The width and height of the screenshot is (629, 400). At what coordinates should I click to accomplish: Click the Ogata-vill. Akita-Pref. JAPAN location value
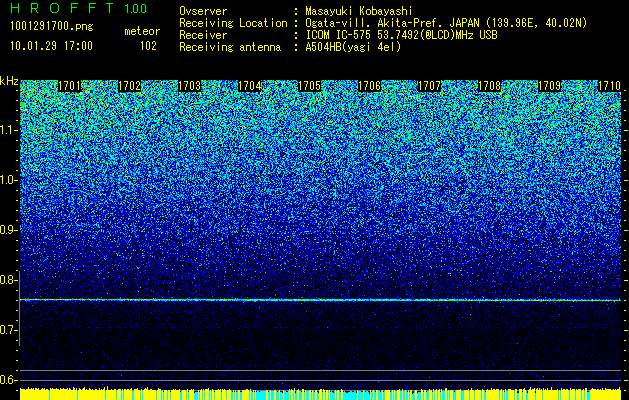coord(446,23)
